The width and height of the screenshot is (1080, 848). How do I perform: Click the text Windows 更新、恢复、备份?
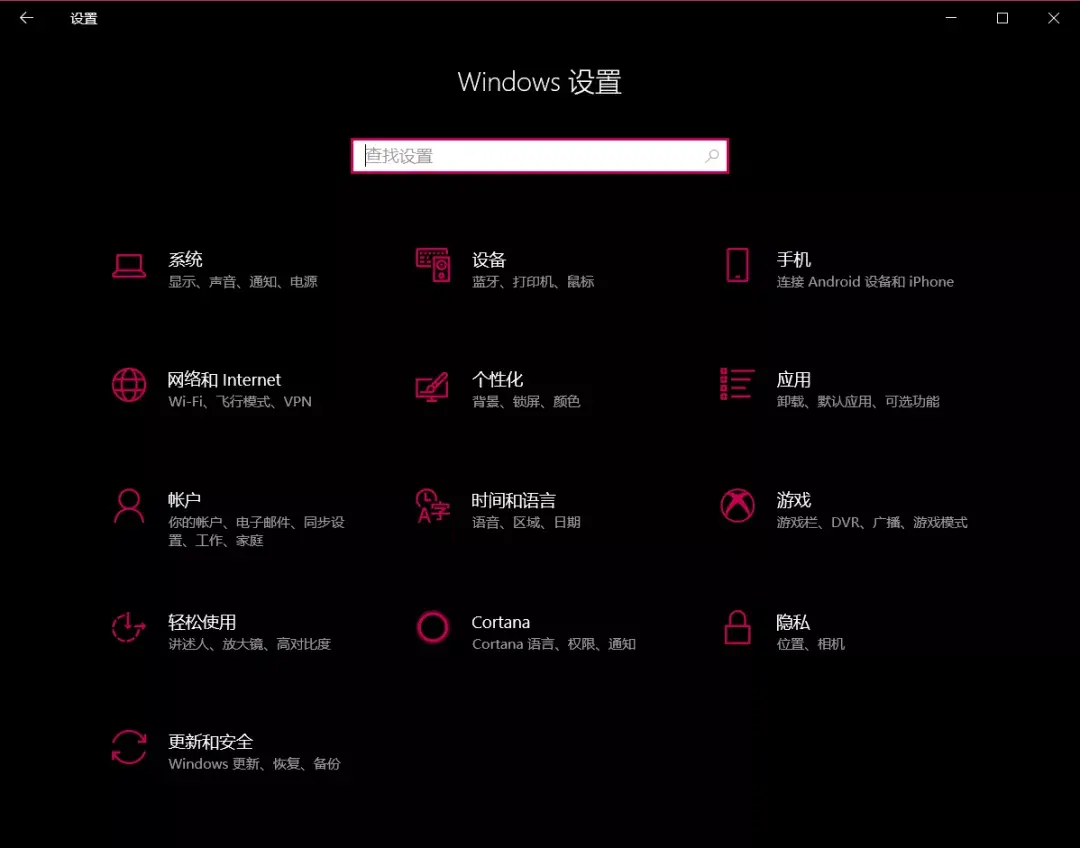[x=254, y=764]
